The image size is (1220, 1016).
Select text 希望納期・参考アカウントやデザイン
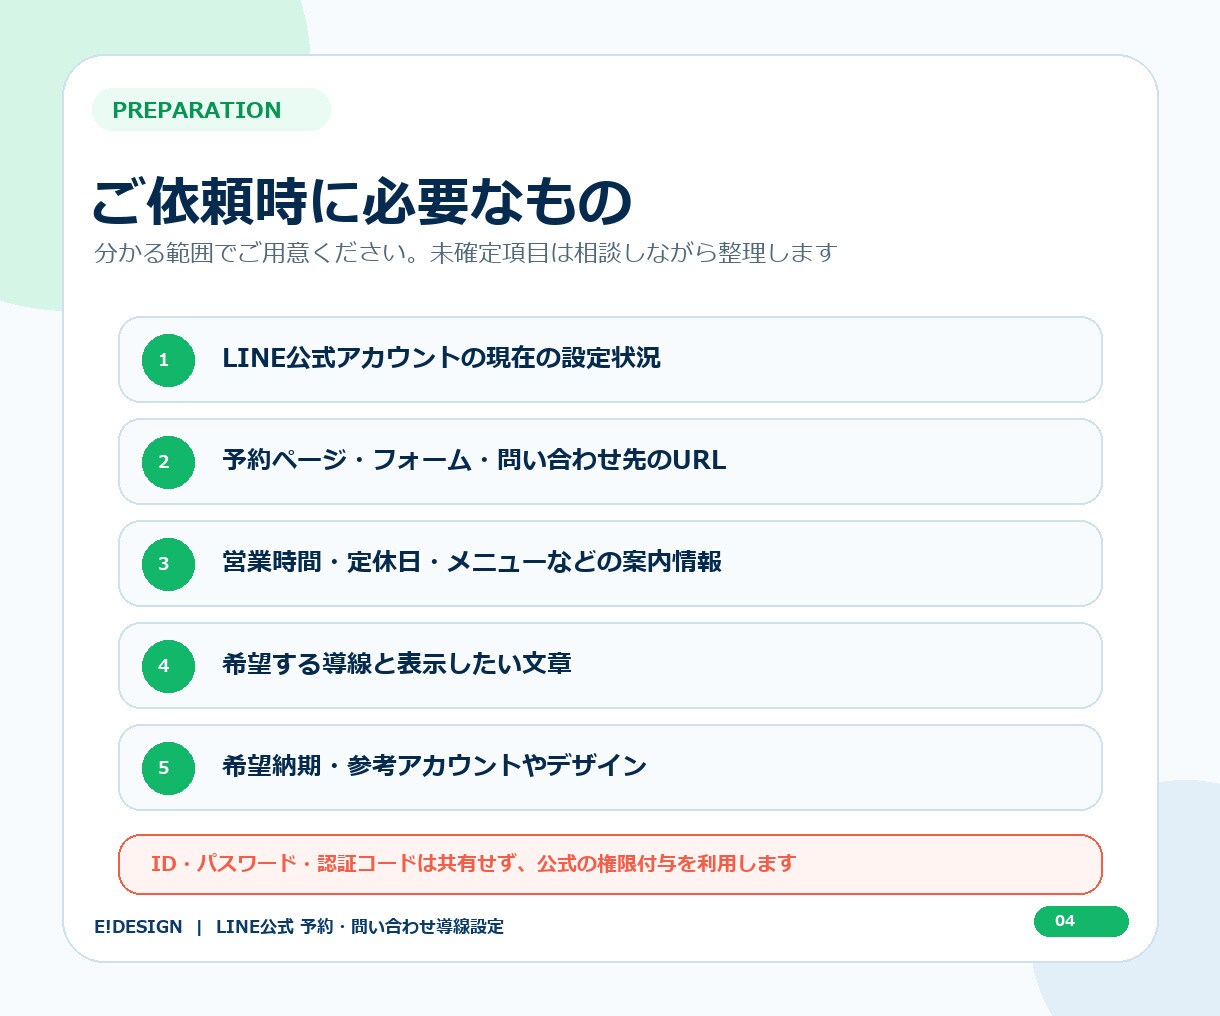tap(434, 766)
